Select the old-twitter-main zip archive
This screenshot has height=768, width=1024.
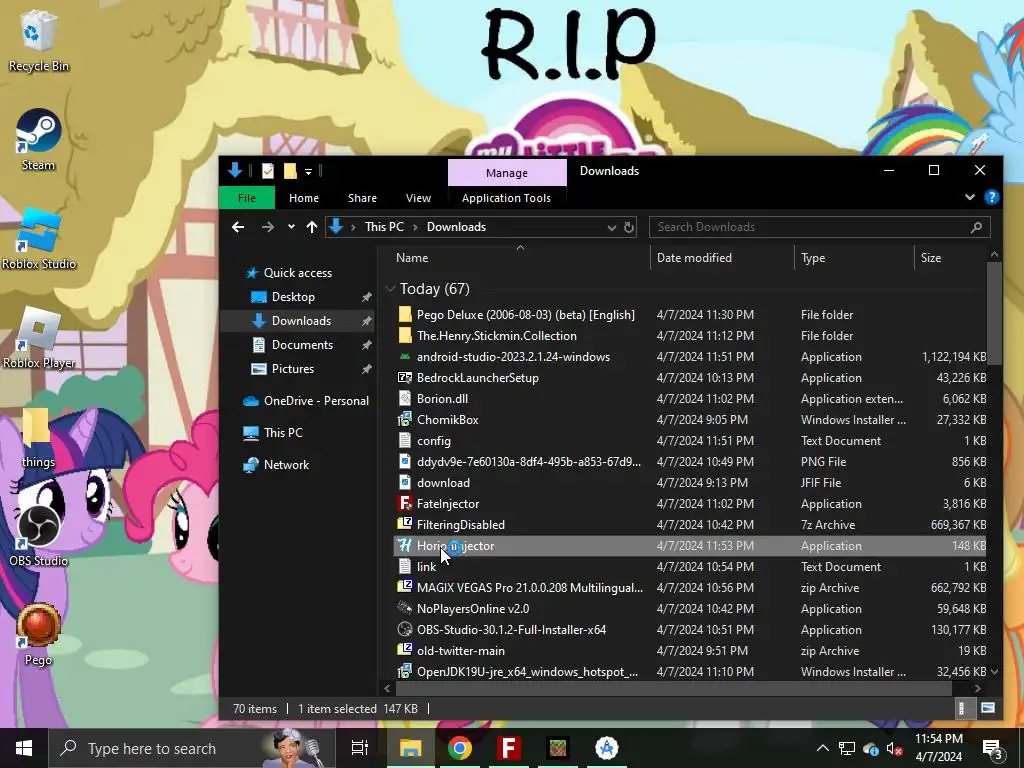click(690, 650)
